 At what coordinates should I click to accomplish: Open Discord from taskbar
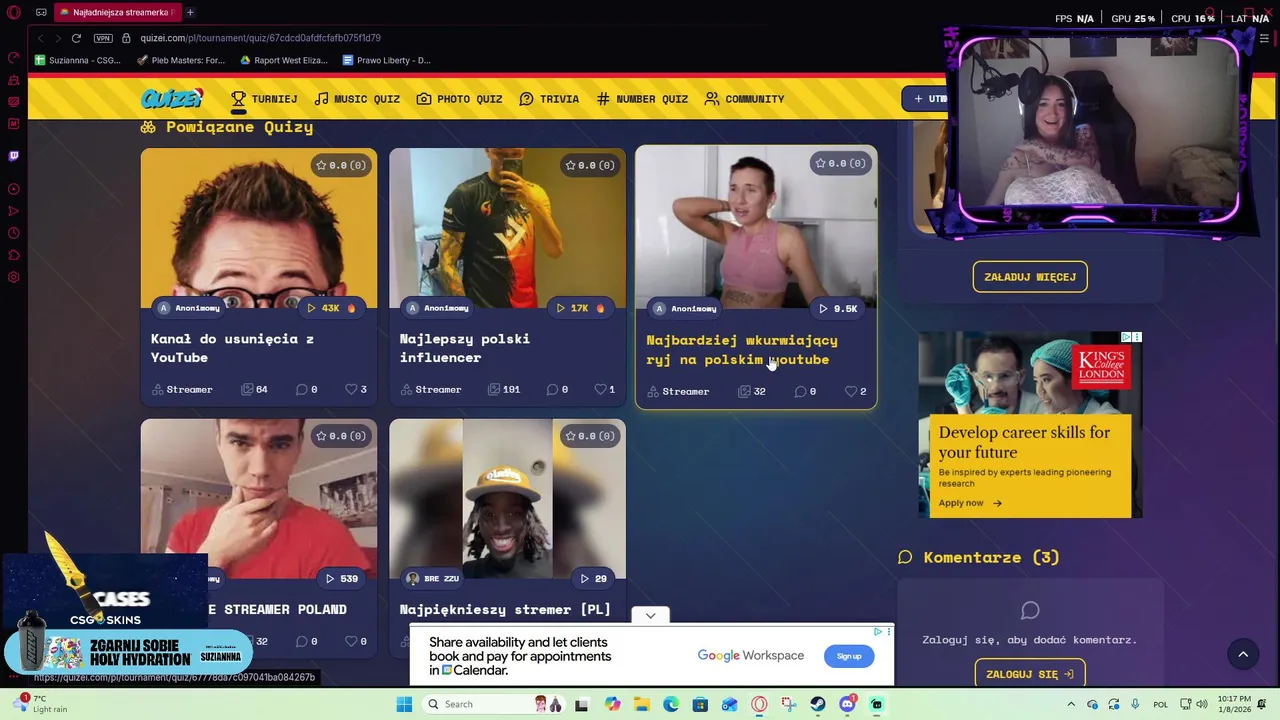click(847, 704)
